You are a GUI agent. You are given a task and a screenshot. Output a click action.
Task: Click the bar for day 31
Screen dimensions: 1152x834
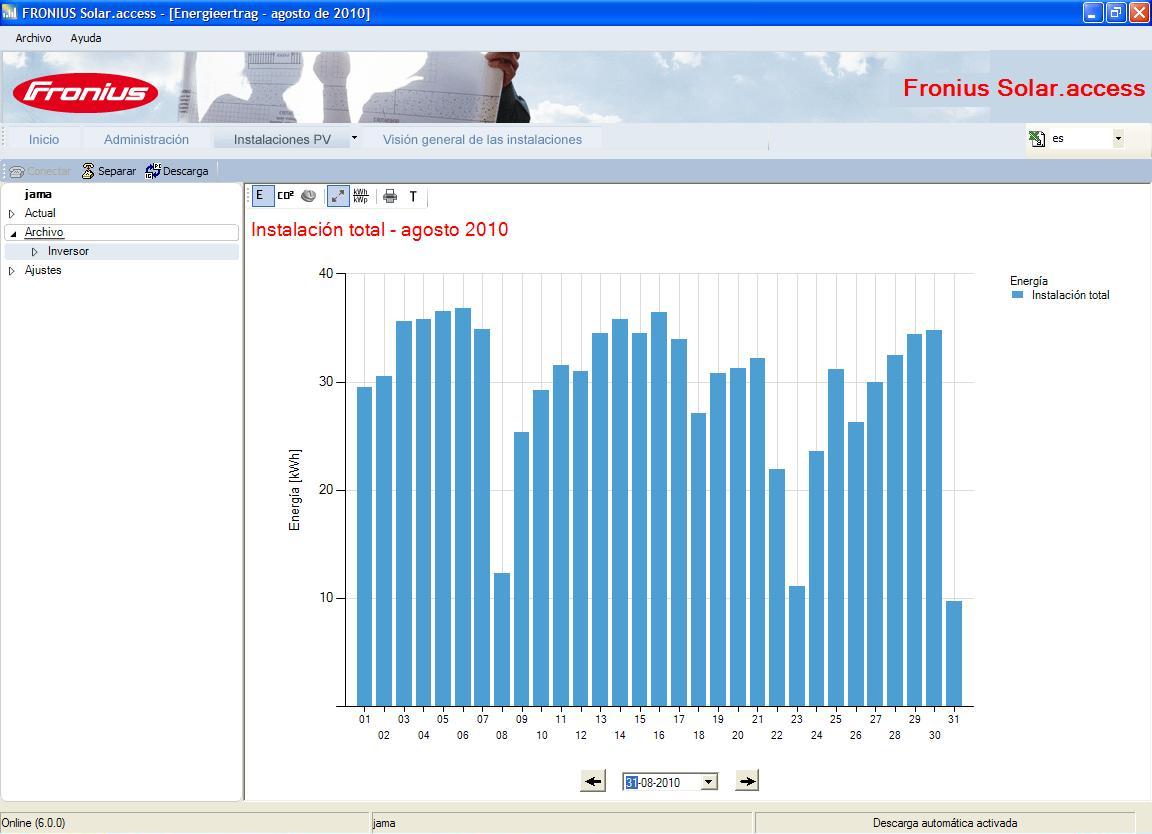(954, 654)
